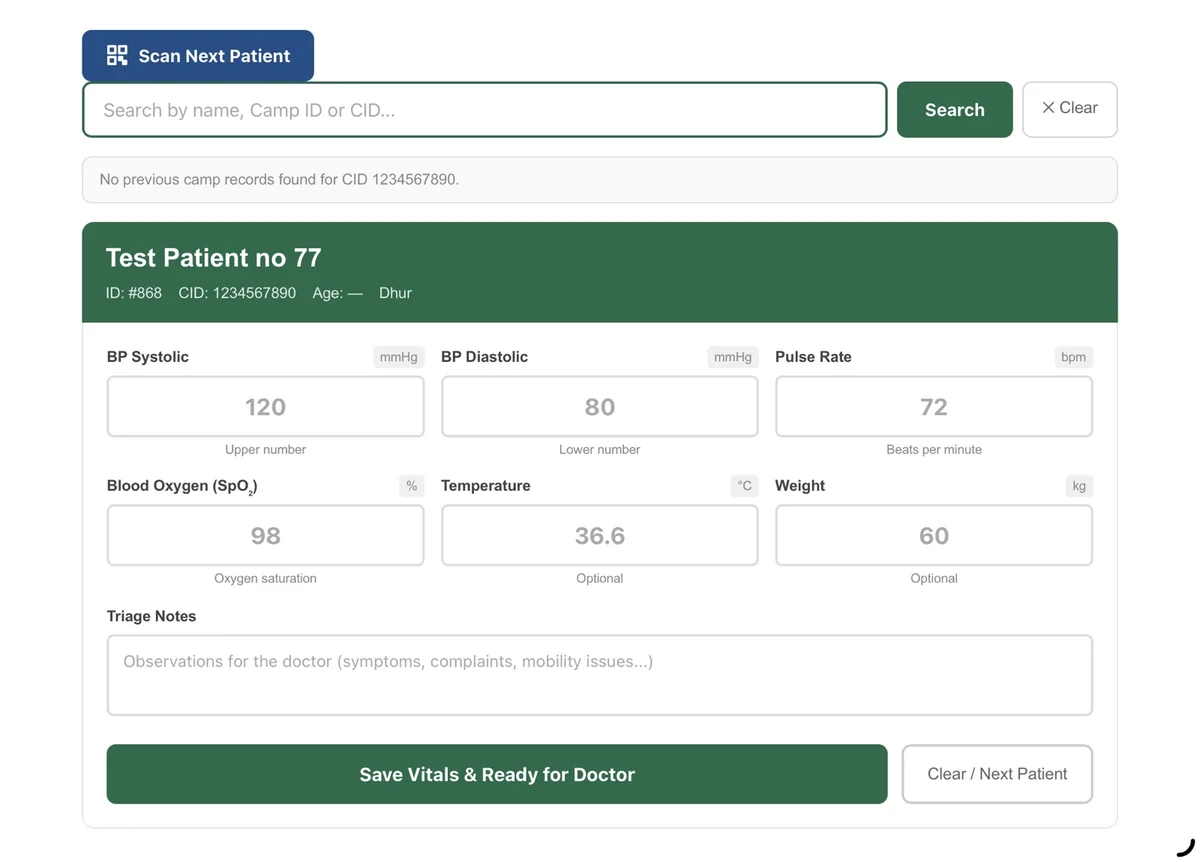Click the Triage Notes text area

tap(599, 675)
